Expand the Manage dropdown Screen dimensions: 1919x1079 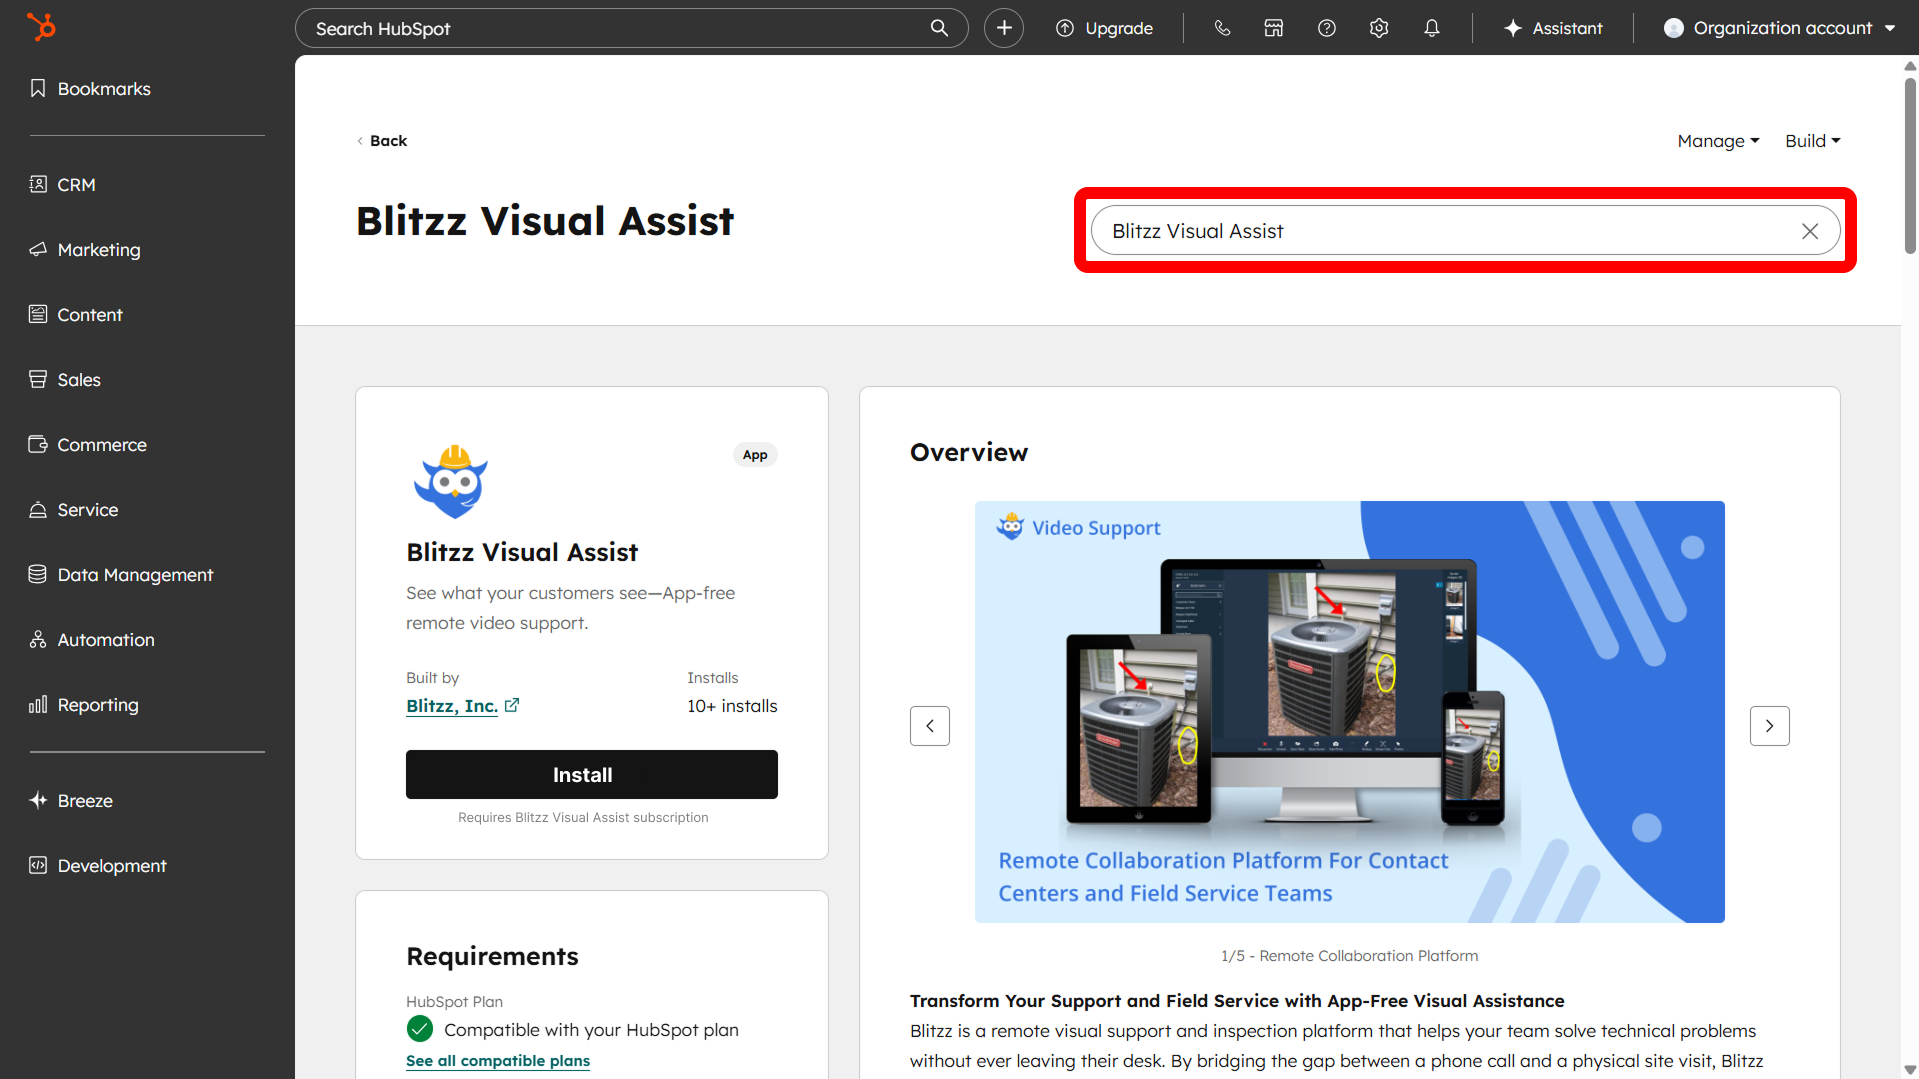(1718, 141)
